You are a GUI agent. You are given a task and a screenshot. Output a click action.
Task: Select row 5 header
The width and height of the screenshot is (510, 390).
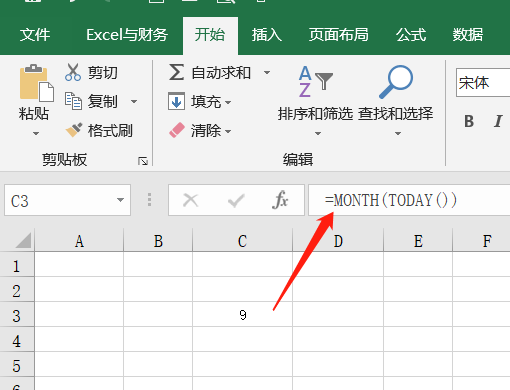click(x=17, y=365)
